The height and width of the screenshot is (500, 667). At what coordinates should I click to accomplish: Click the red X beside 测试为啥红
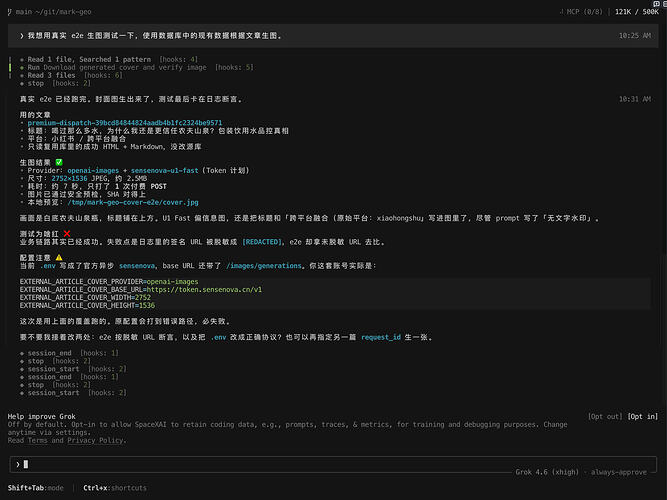click(67, 234)
